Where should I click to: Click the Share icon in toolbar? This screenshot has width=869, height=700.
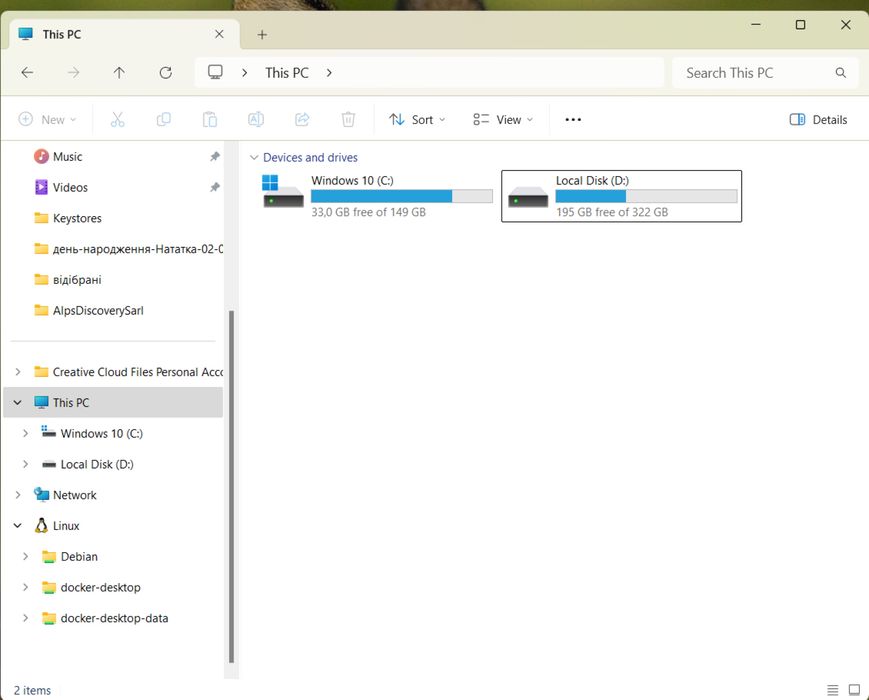302,119
